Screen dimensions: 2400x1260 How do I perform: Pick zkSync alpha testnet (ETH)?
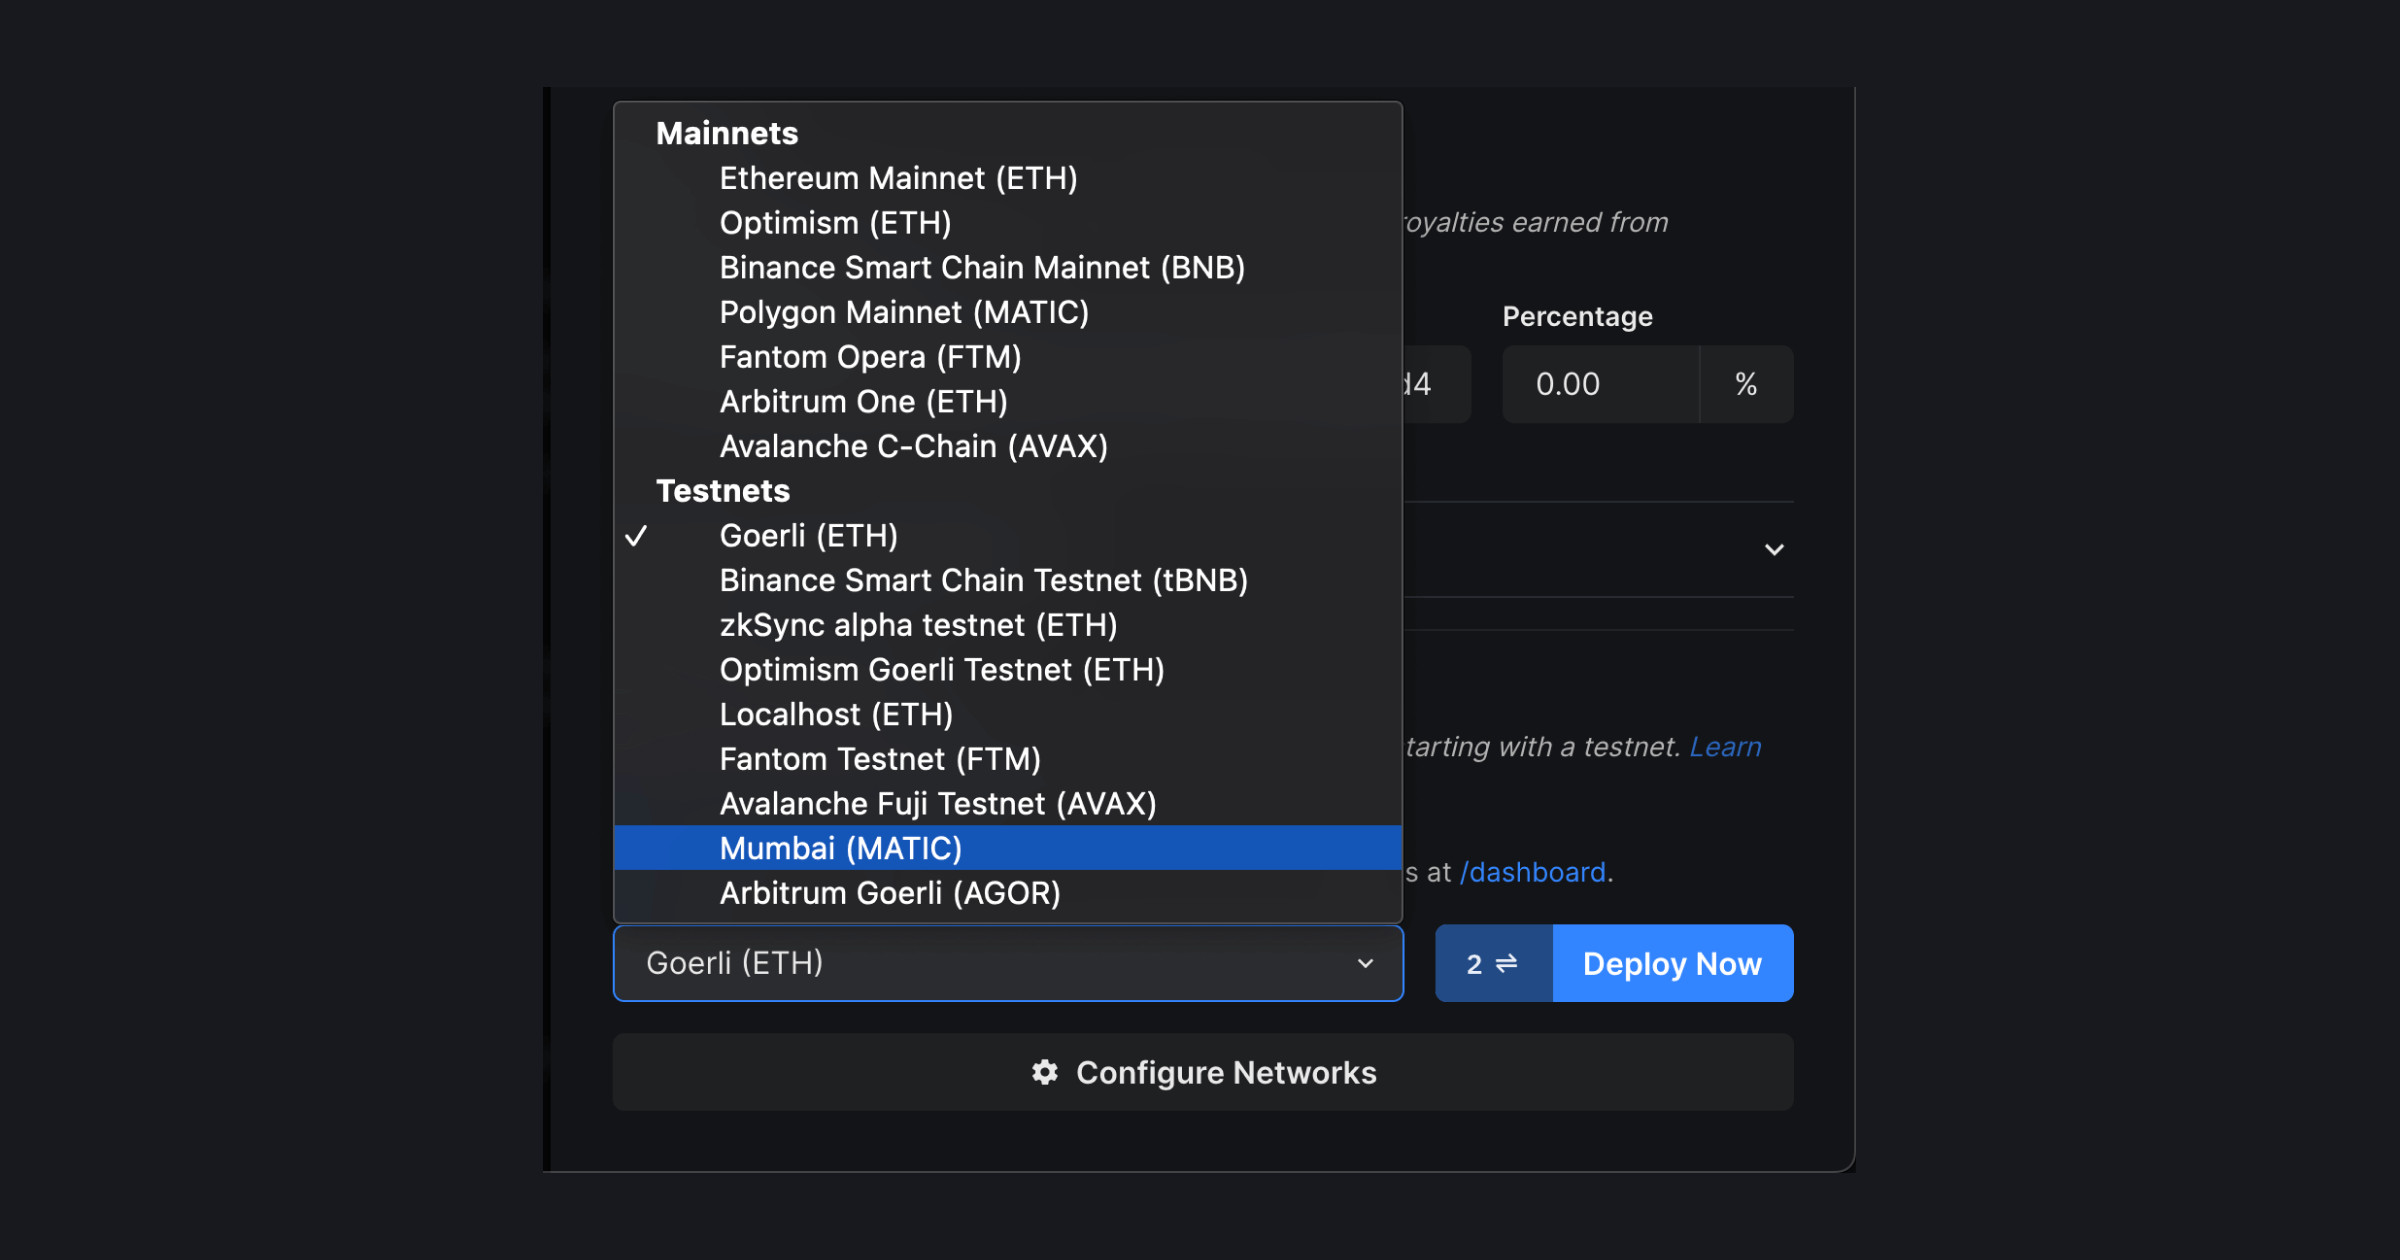point(919,624)
